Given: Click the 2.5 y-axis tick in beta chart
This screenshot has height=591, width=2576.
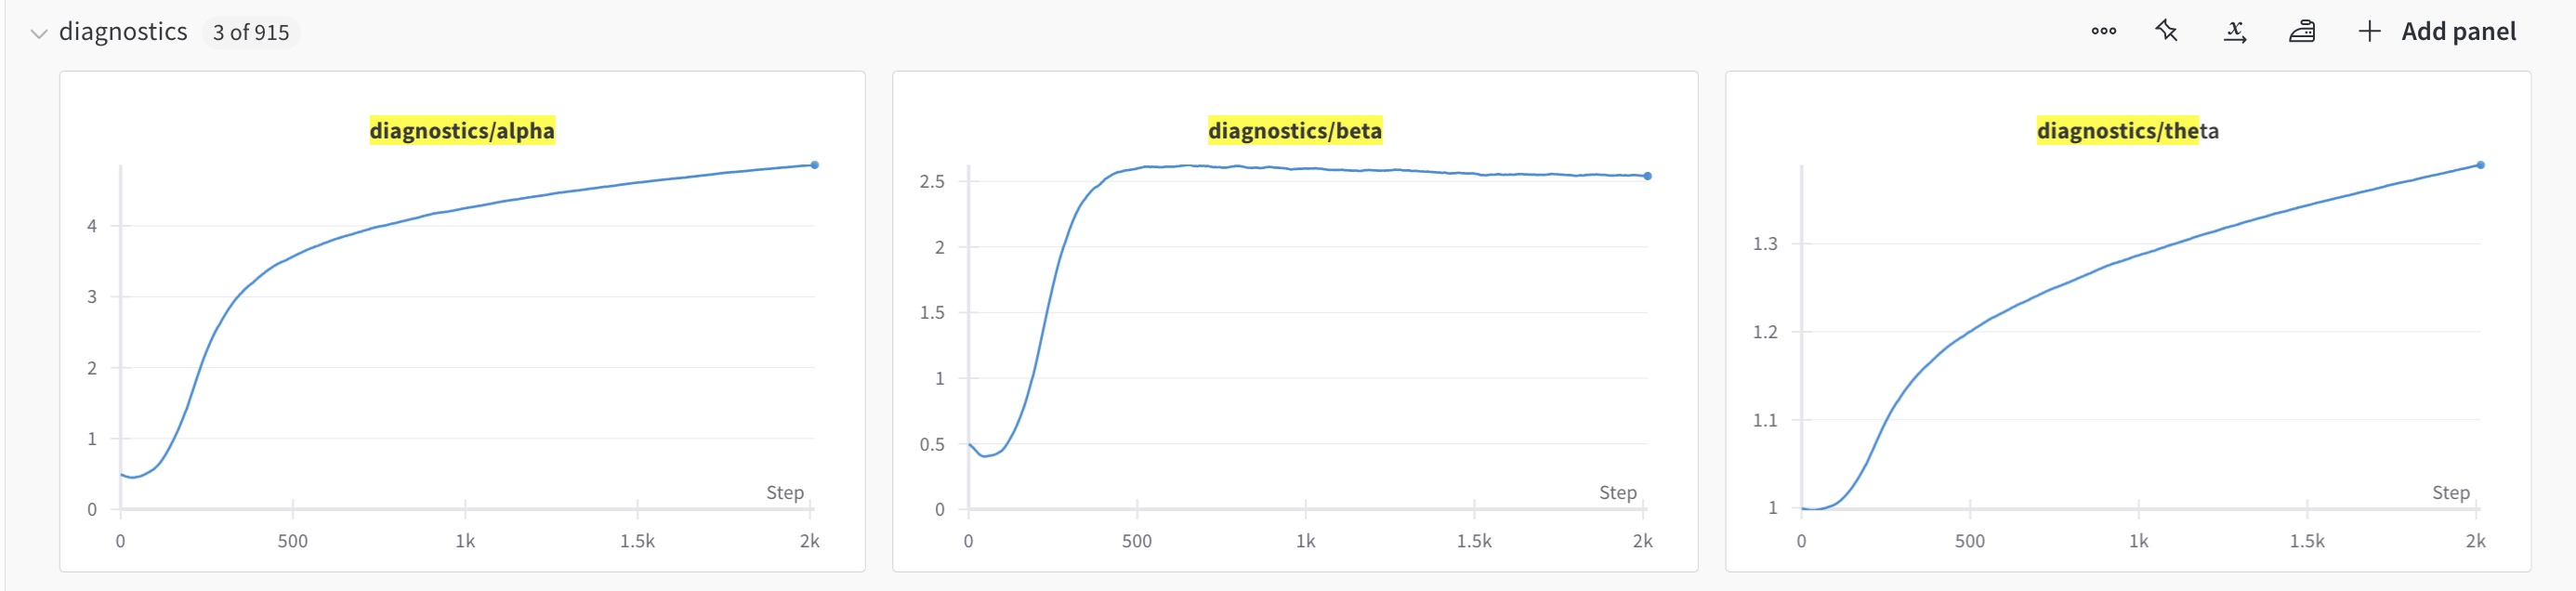Looking at the screenshot, I should [x=932, y=181].
